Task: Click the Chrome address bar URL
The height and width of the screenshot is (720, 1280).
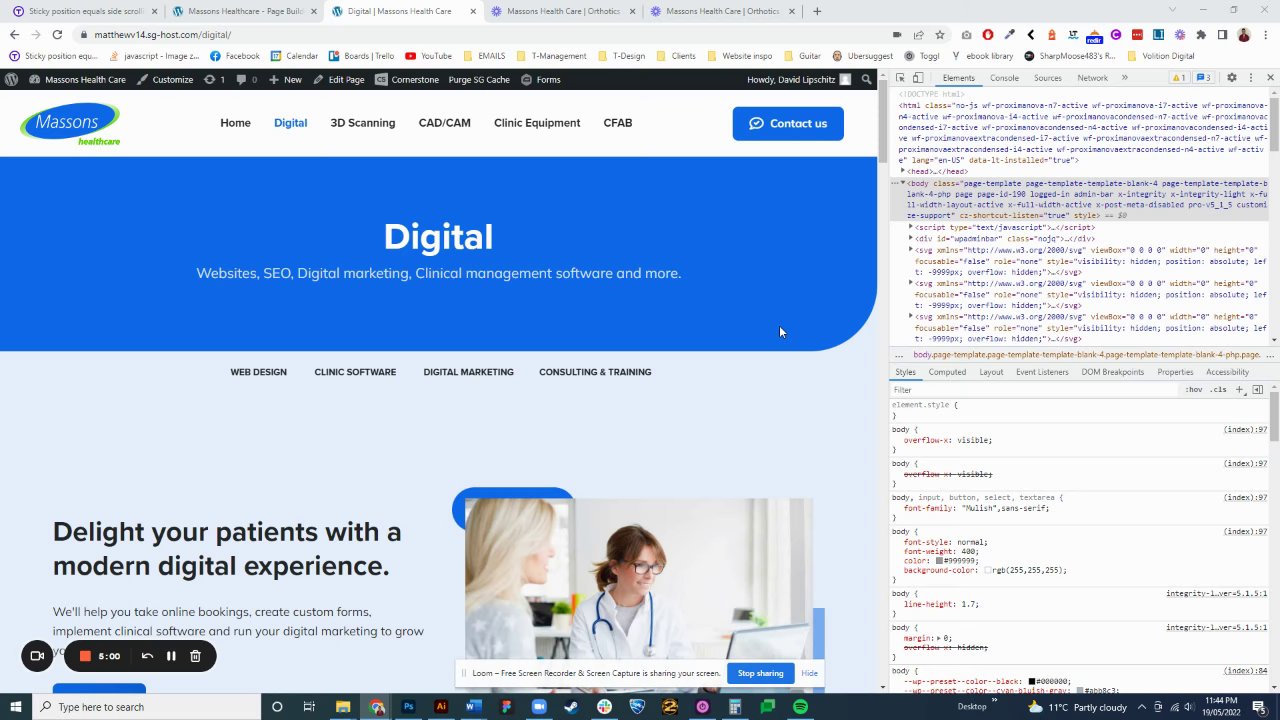Action: 163,34
